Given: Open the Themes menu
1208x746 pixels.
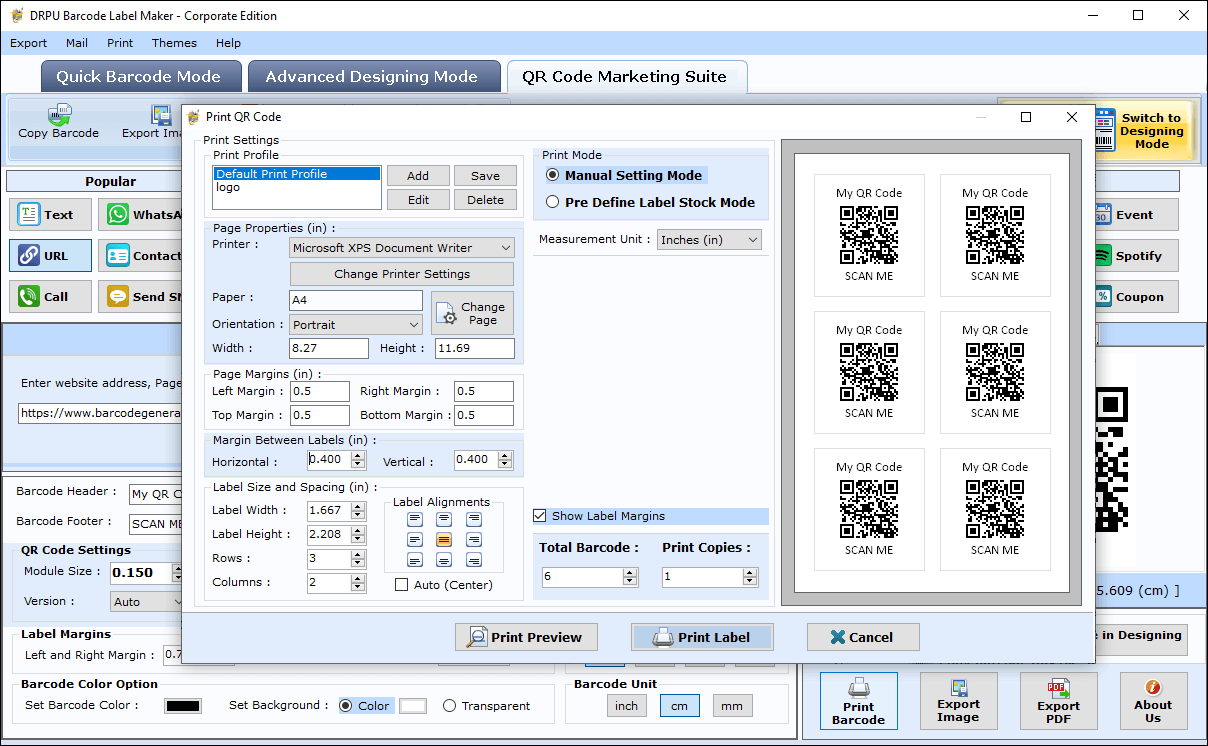Looking at the screenshot, I should coord(174,43).
